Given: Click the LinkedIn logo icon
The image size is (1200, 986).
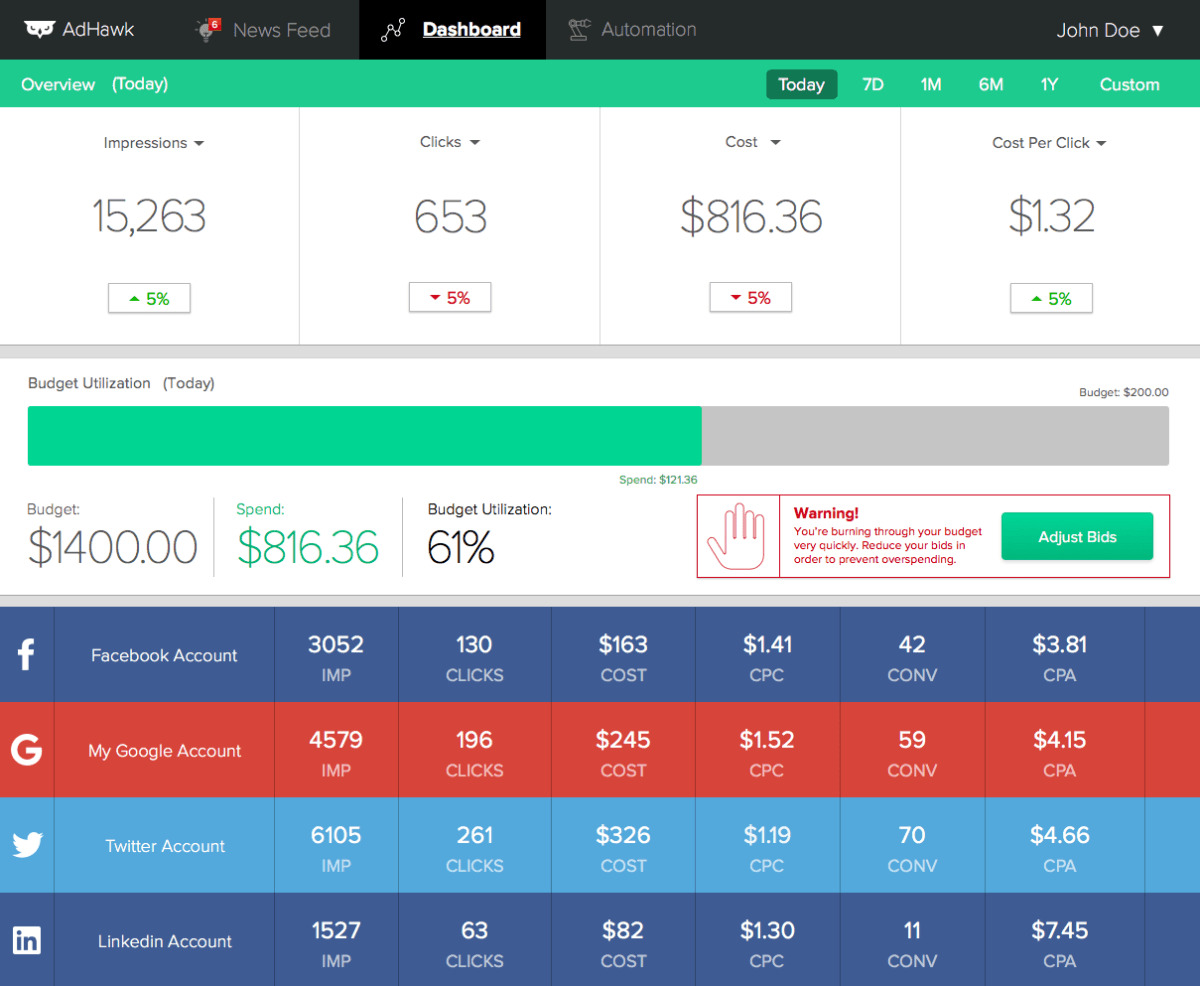Looking at the screenshot, I should coord(27,940).
